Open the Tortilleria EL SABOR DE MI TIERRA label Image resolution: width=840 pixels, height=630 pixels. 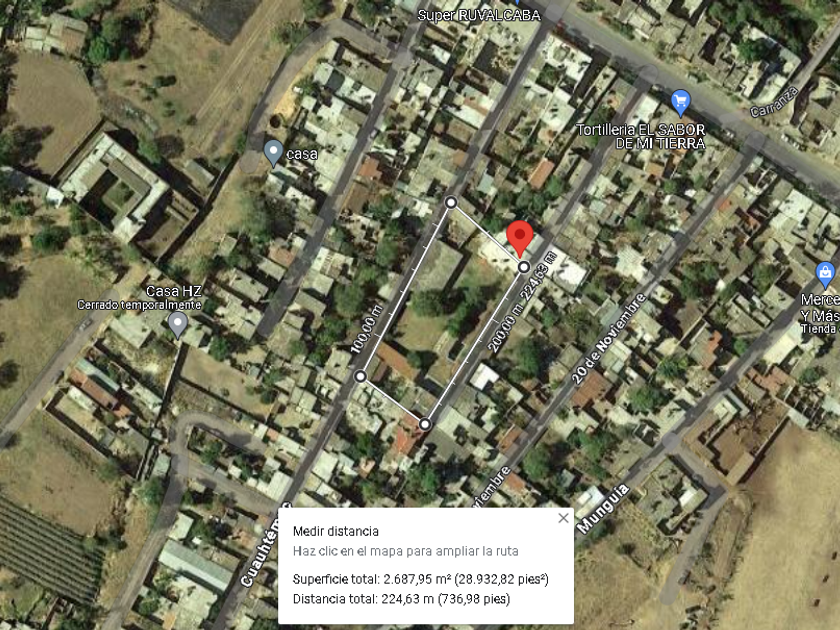(x=641, y=136)
